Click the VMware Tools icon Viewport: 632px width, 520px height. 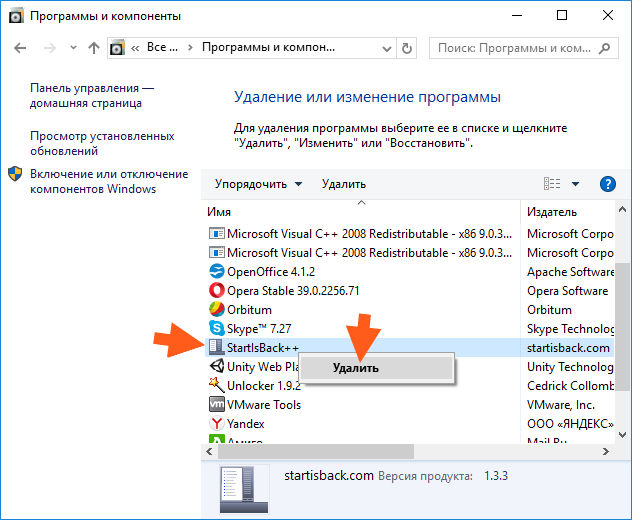click(216, 404)
